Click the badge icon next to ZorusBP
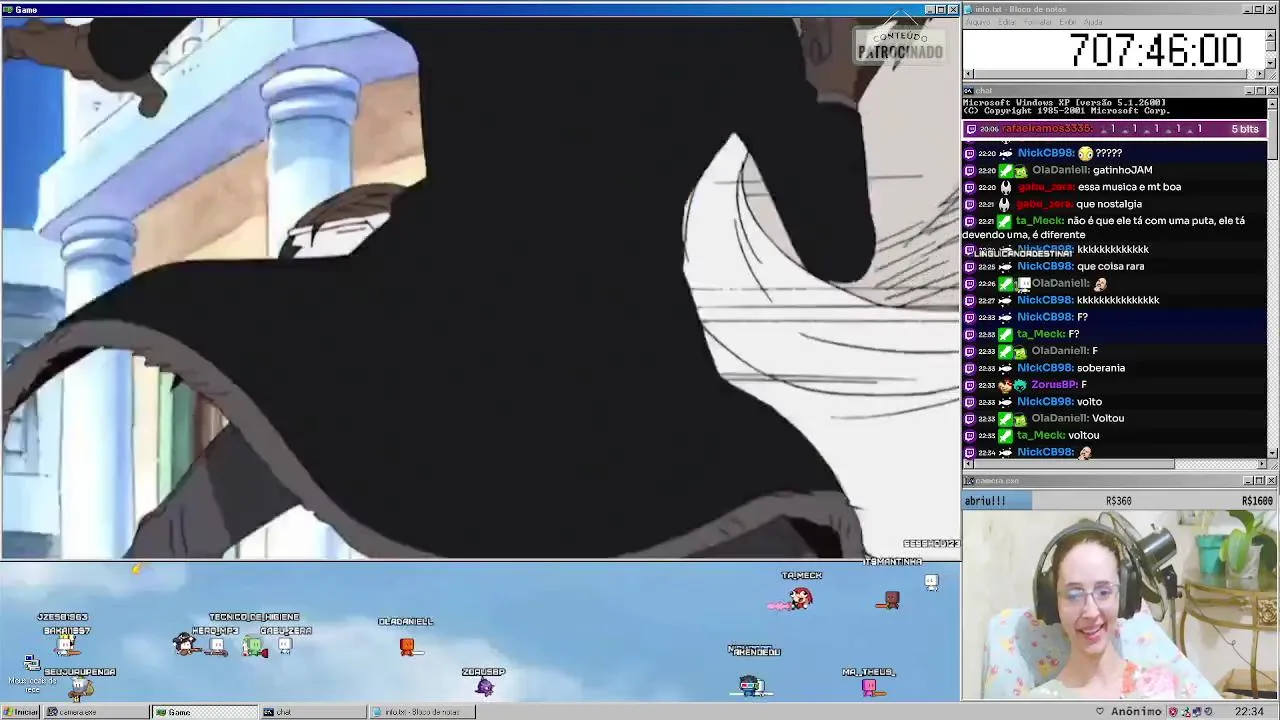 point(1020,385)
